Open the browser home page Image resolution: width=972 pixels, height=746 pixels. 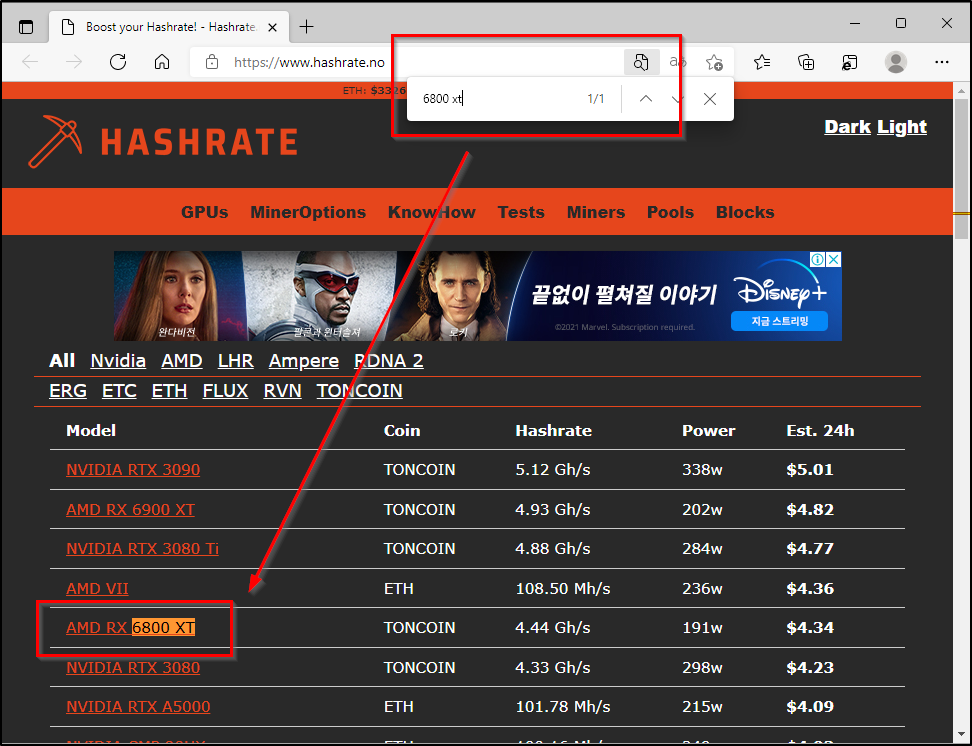pyautogui.click(x=162, y=62)
